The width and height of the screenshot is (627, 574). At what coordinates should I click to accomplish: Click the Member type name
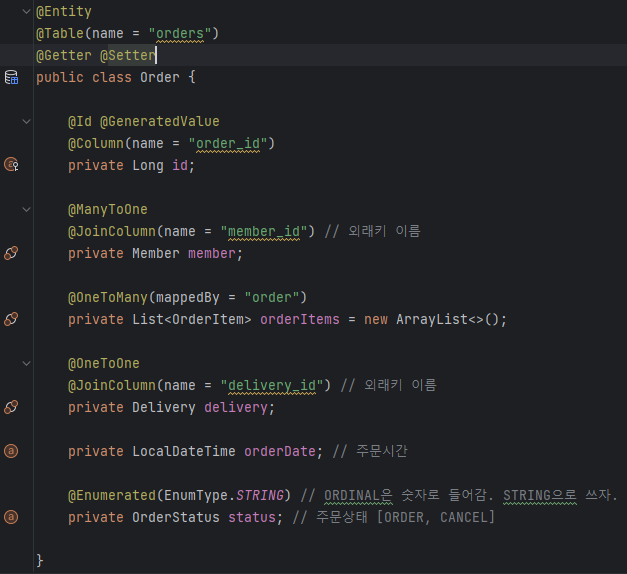[156, 253]
